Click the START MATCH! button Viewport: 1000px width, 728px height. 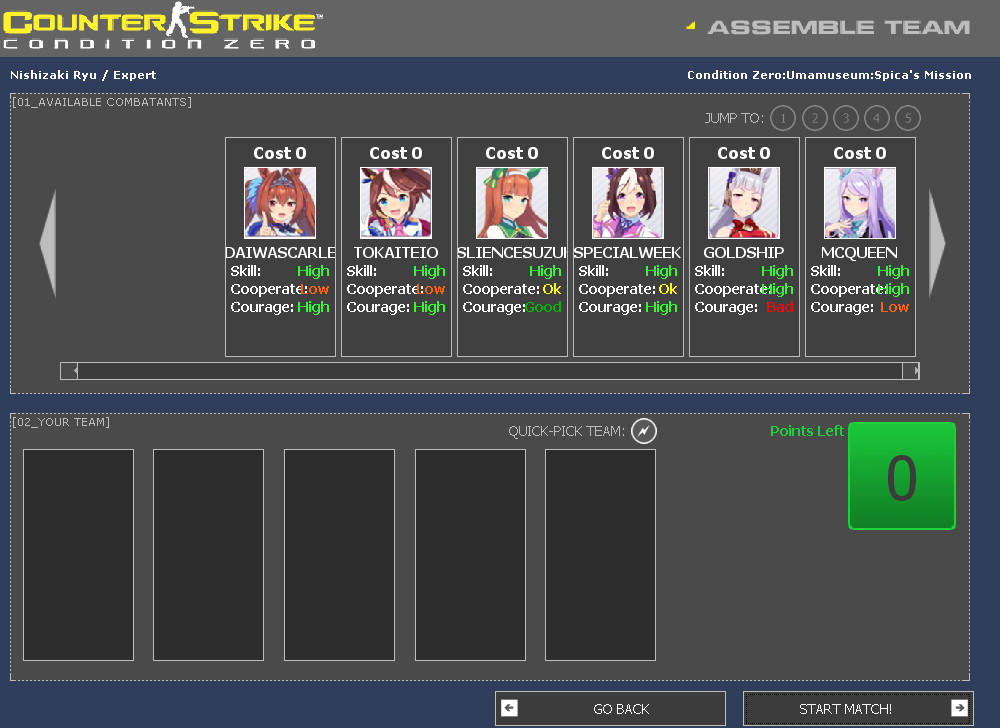click(x=858, y=708)
